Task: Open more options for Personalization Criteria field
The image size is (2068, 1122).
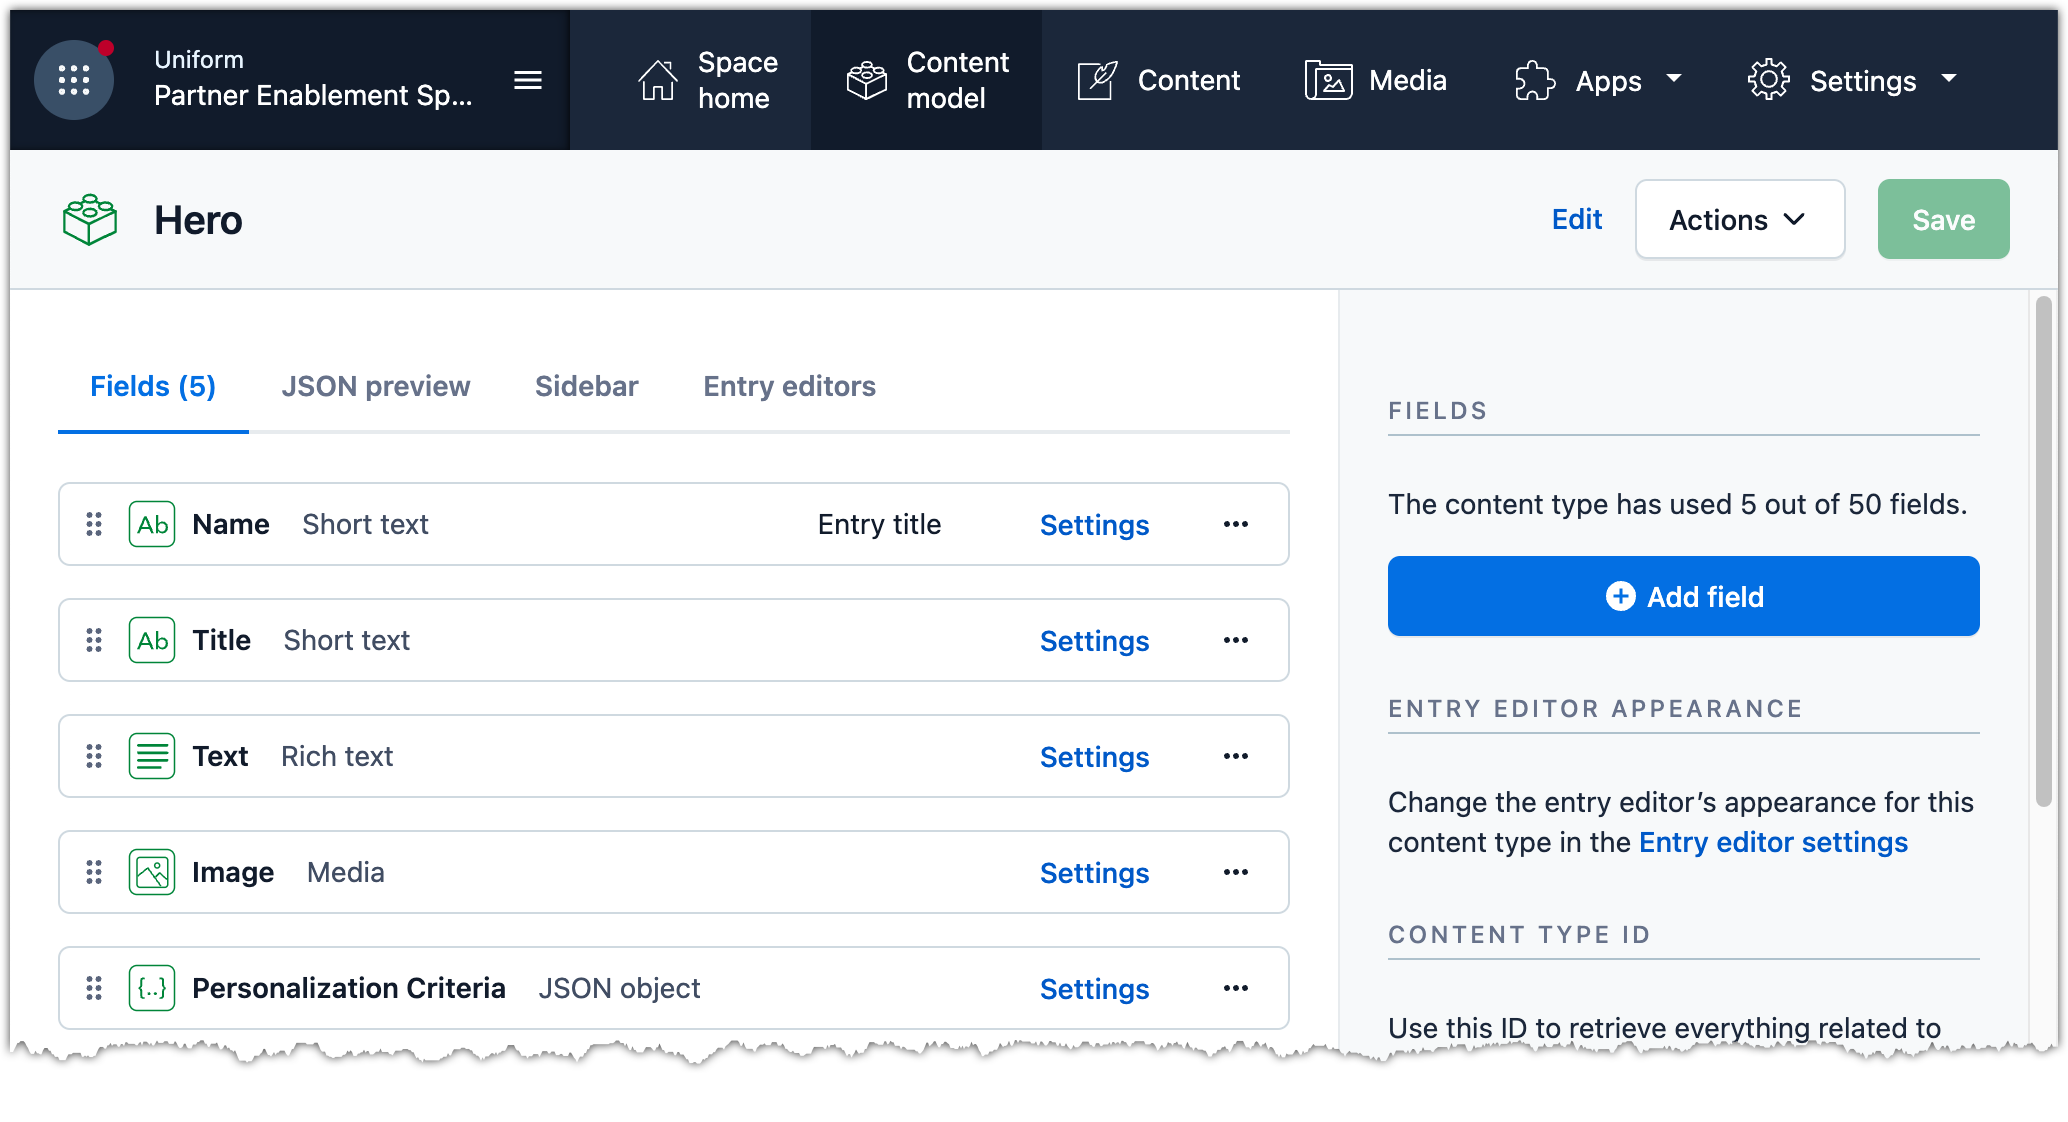Action: tap(1236, 988)
